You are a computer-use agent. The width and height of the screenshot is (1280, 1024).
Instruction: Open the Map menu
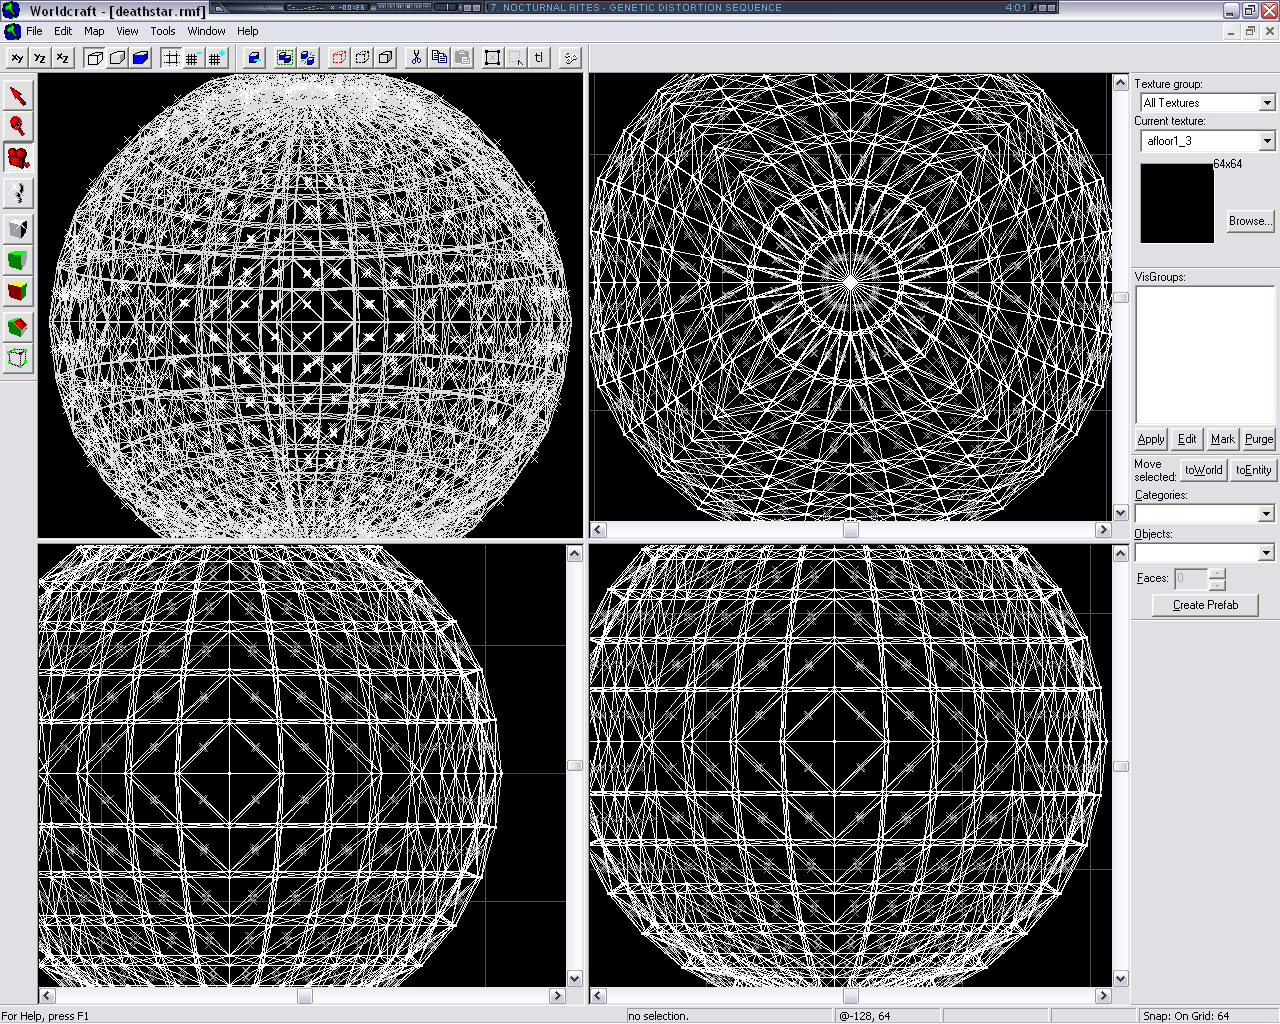94,31
